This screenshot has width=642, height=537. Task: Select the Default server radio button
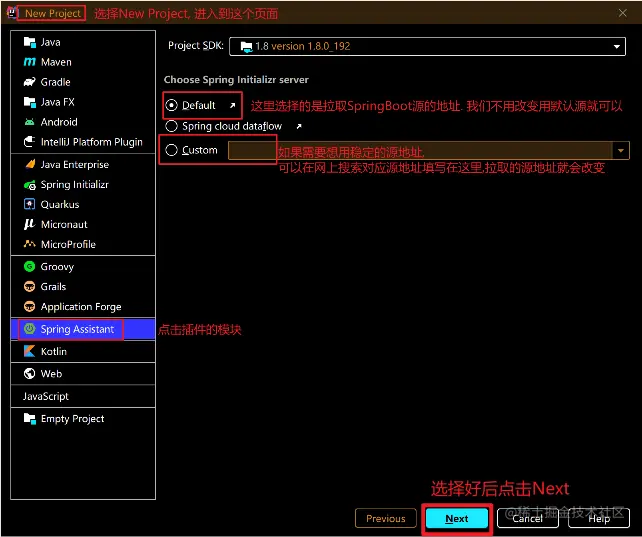171,105
